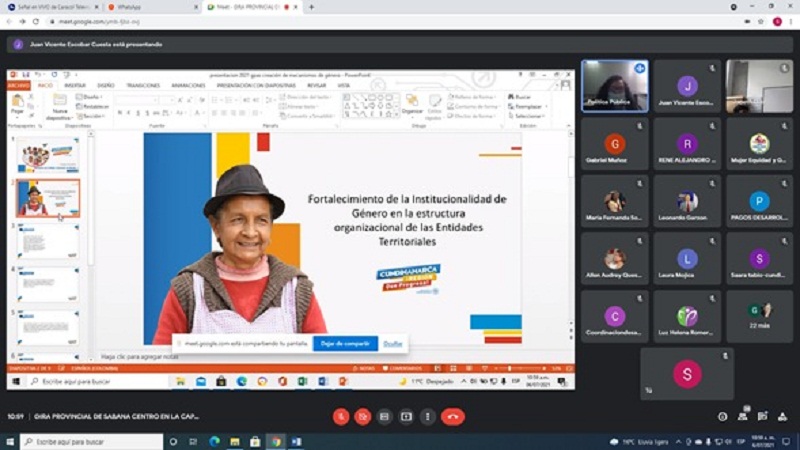800x450 pixels.
Task: Select ANIMACIONES ribbon tab
Action: 188,85
